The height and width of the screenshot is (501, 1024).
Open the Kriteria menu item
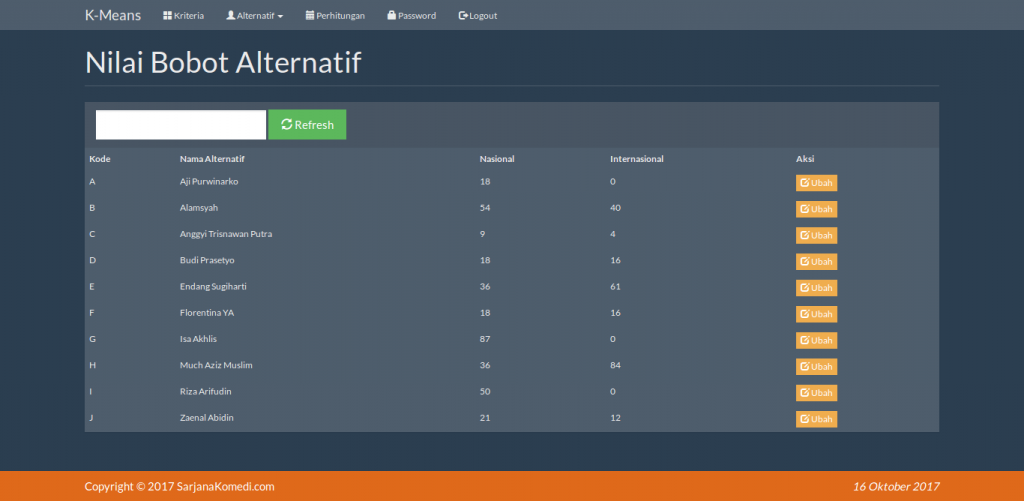pyautogui.click(x=184, y=16)
